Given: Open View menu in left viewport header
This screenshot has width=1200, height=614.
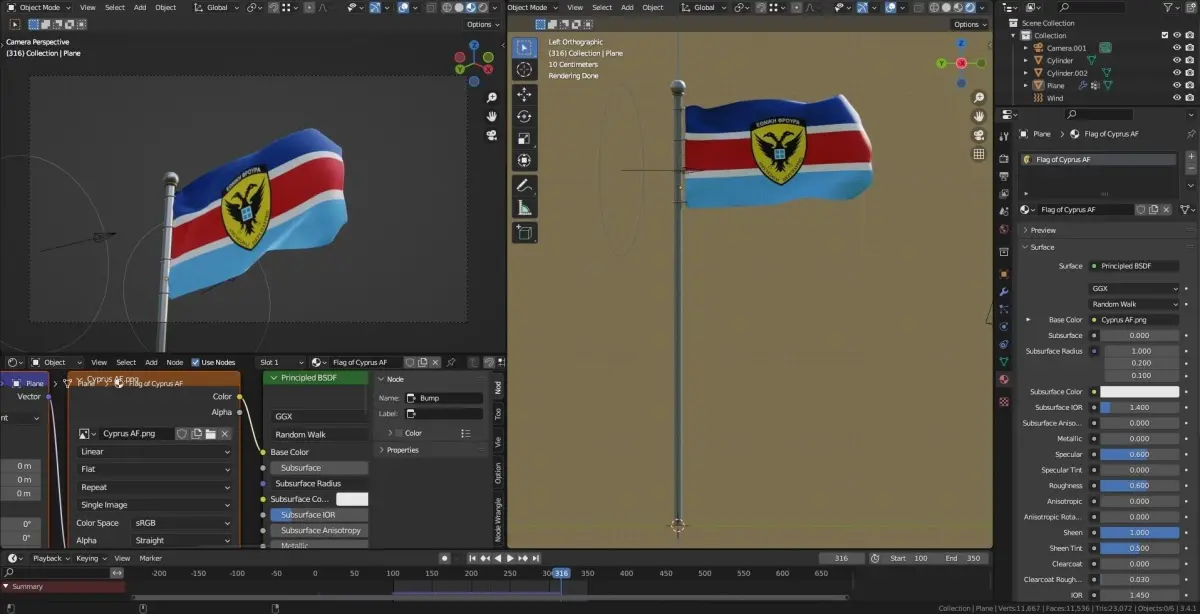Looking at the screenshot, I should pos(88,7).
